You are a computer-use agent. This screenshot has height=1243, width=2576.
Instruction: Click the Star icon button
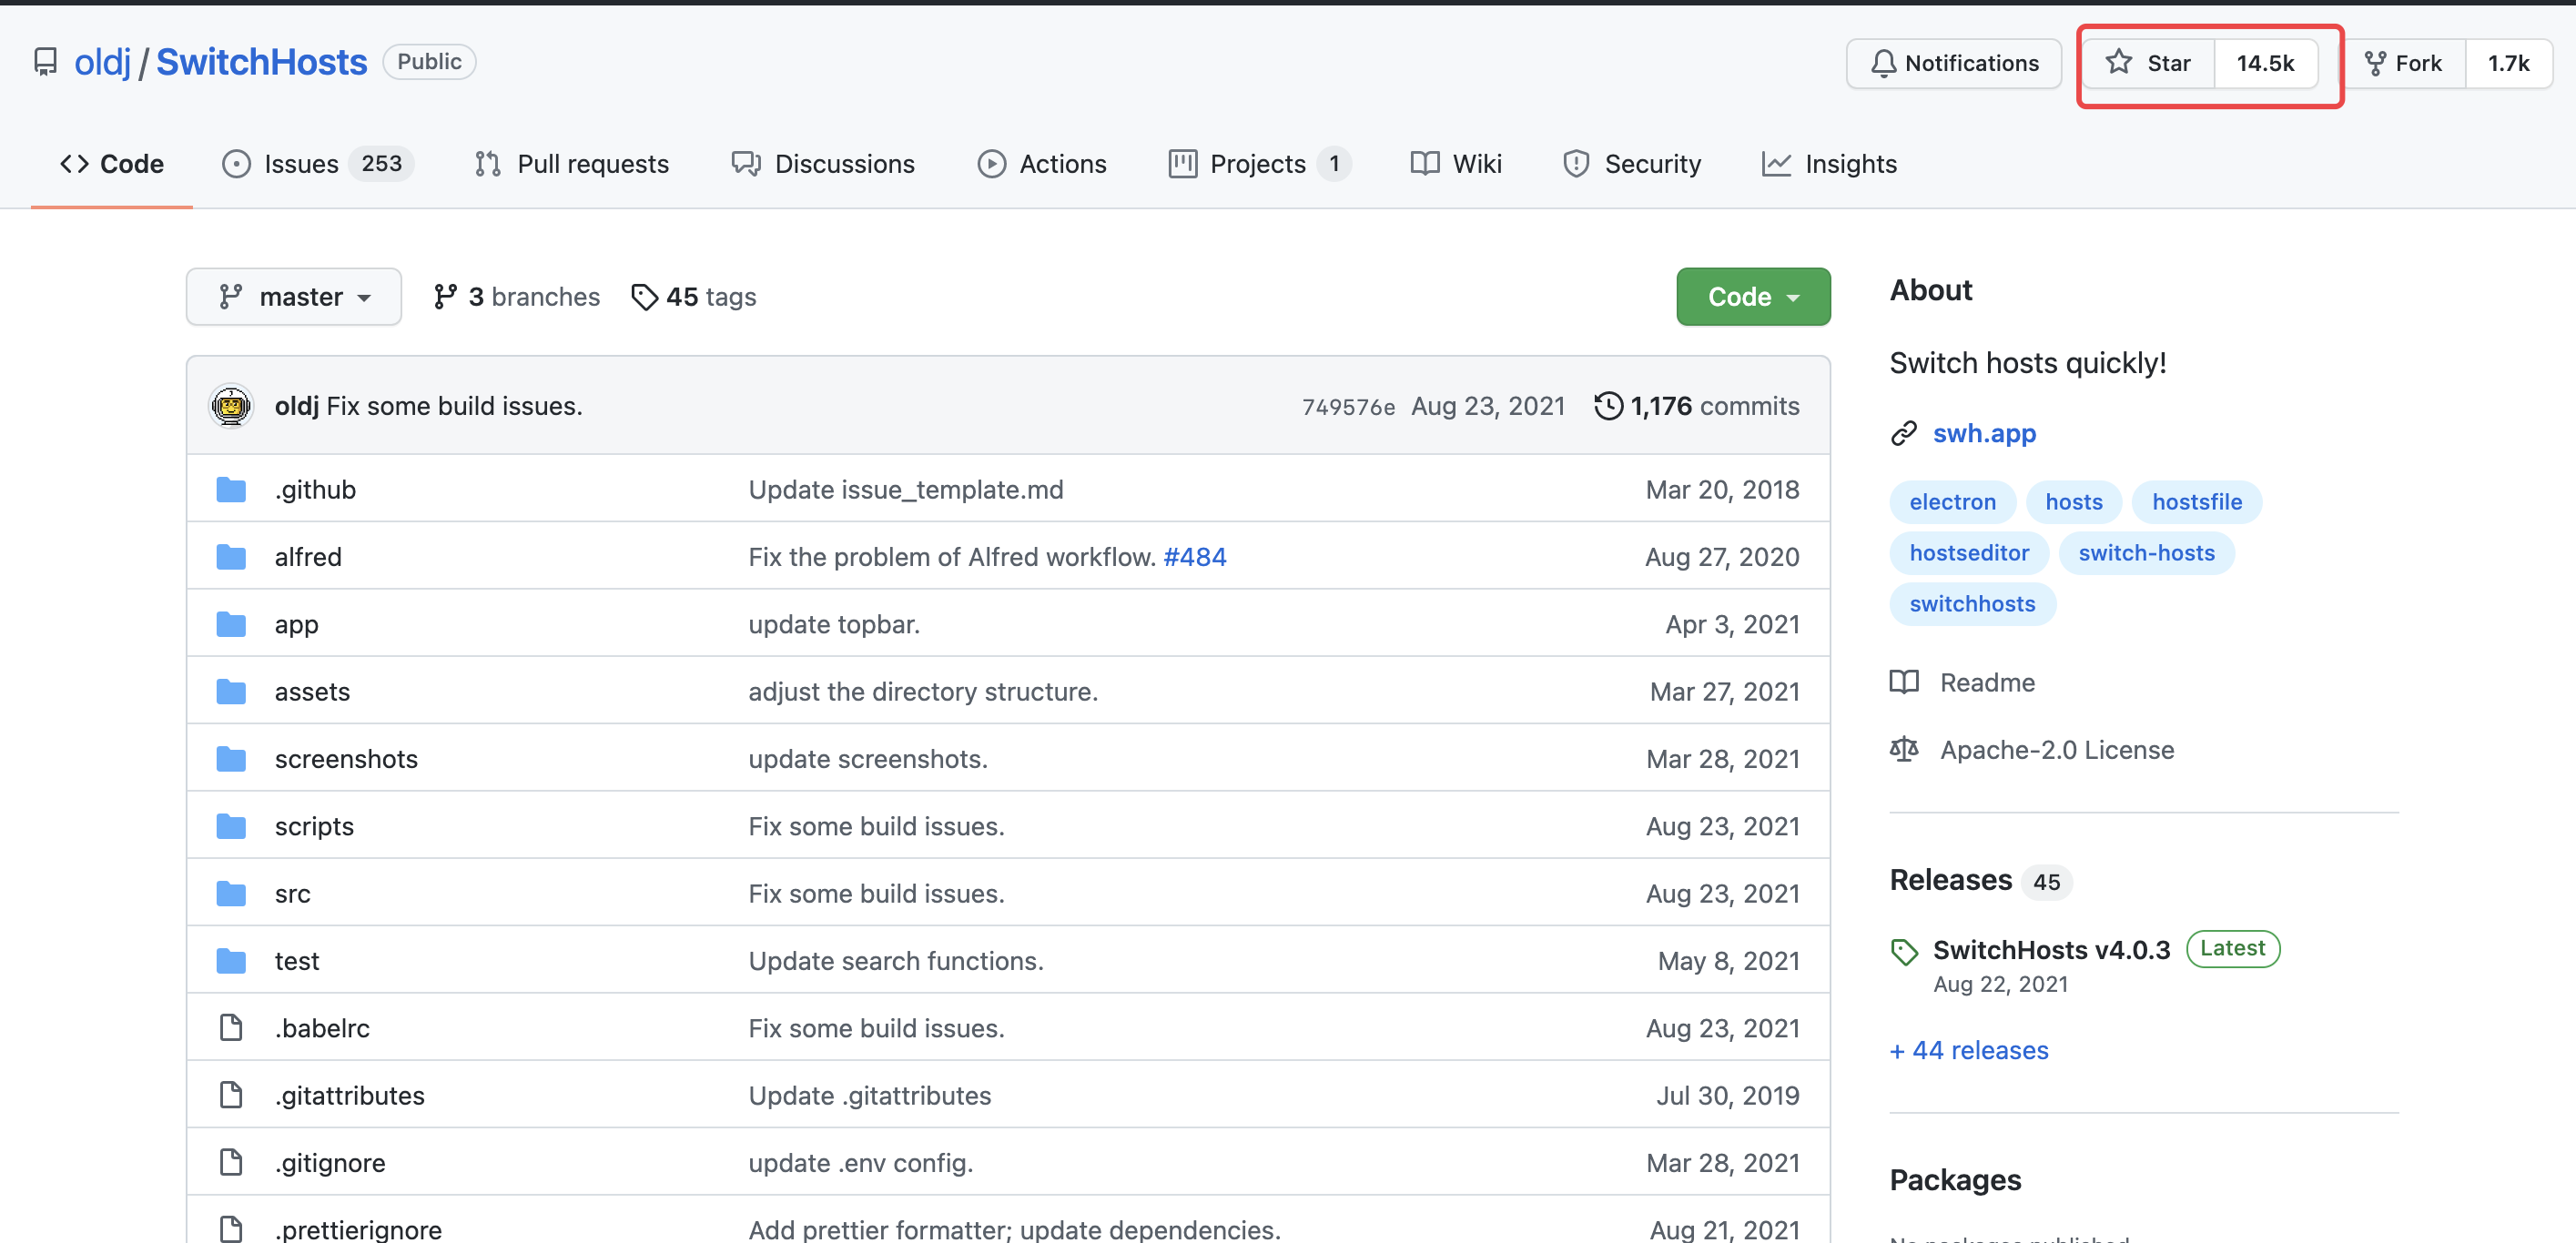coord(2119,63)
